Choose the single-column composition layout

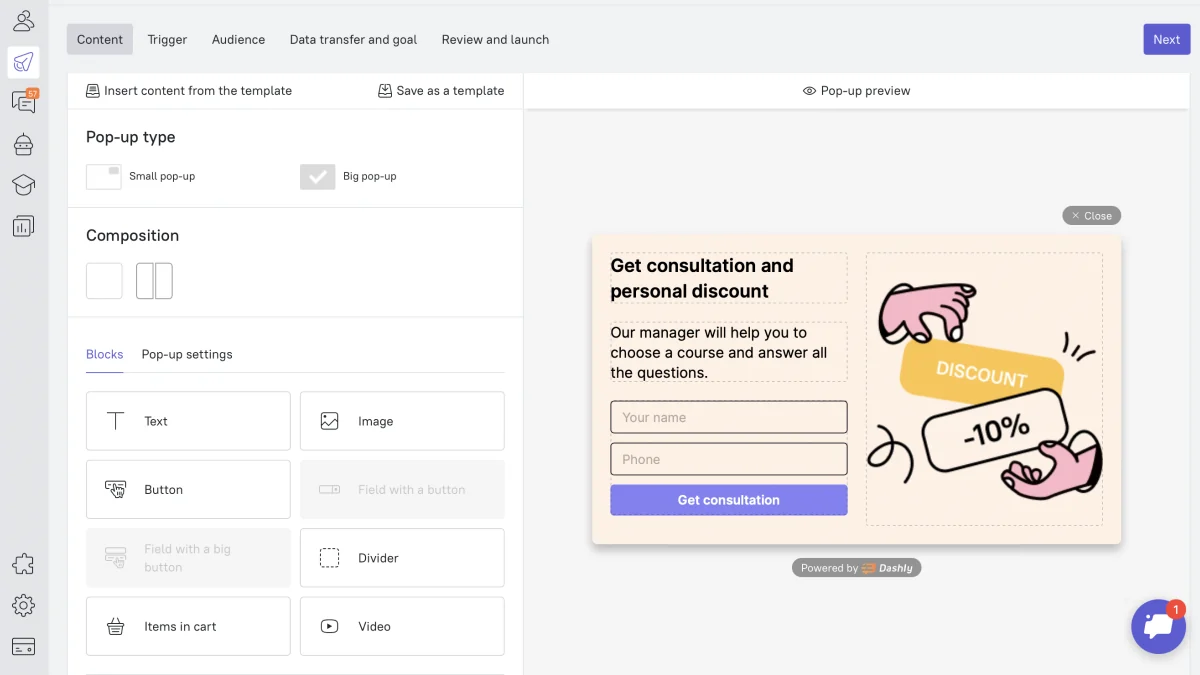[104, 281]
